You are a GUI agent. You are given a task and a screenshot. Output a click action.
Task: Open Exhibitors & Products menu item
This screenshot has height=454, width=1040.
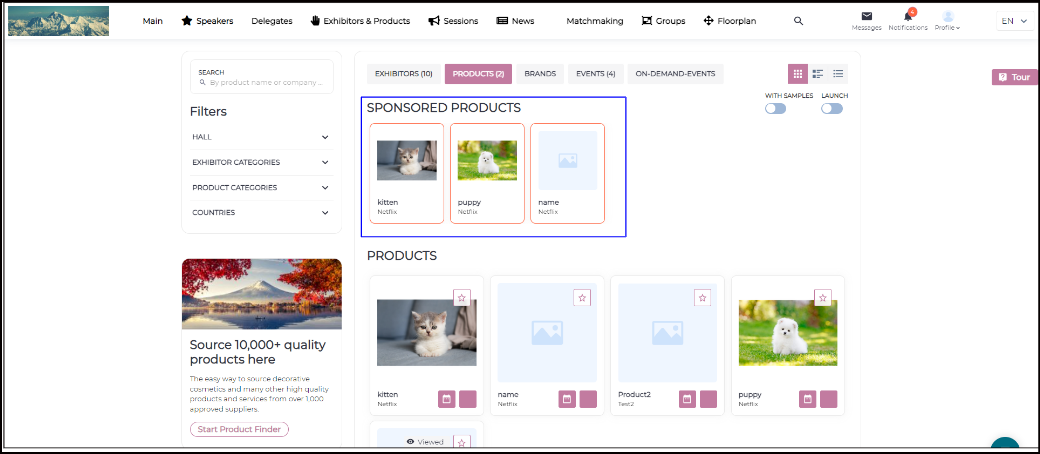pyautogui.click(x=360, y=21)
